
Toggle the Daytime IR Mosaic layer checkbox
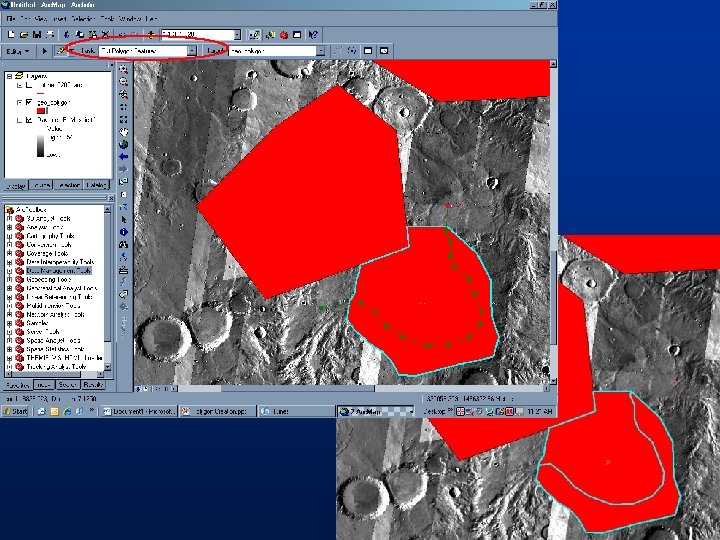(29, 120)
